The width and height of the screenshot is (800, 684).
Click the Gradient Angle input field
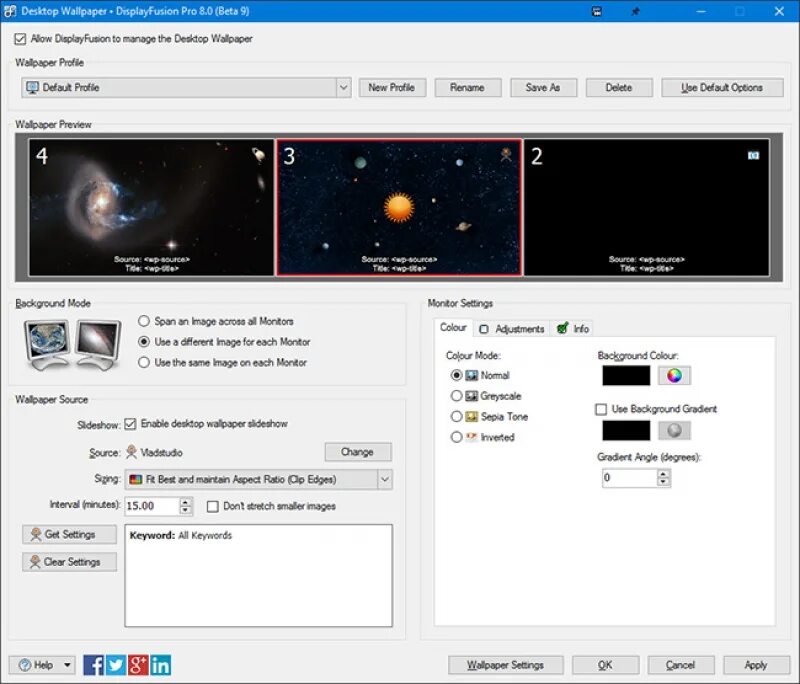(x=630, y=478)
